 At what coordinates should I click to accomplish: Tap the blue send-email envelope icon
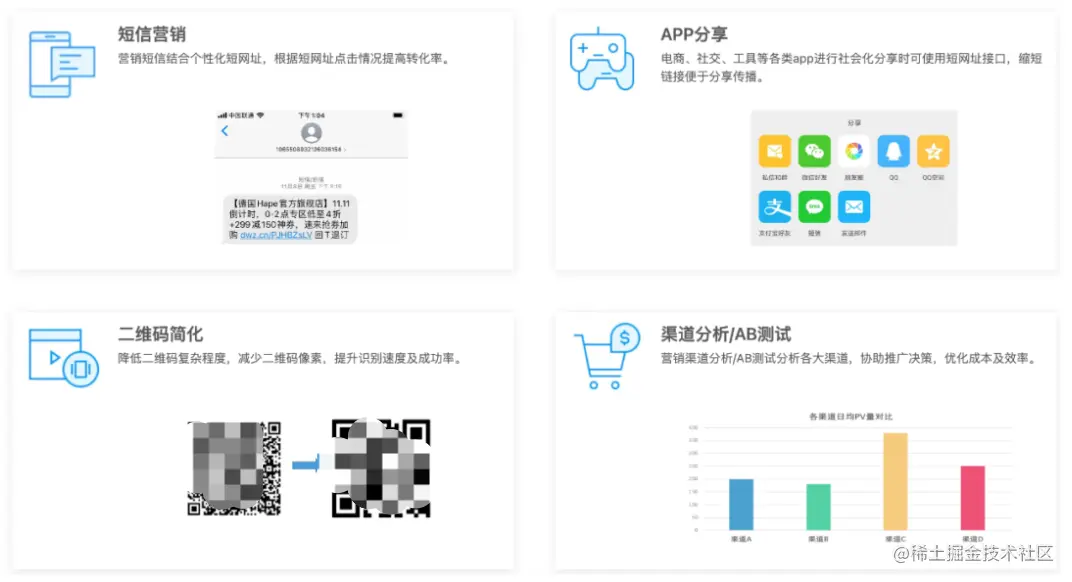(x=854, y=207)
